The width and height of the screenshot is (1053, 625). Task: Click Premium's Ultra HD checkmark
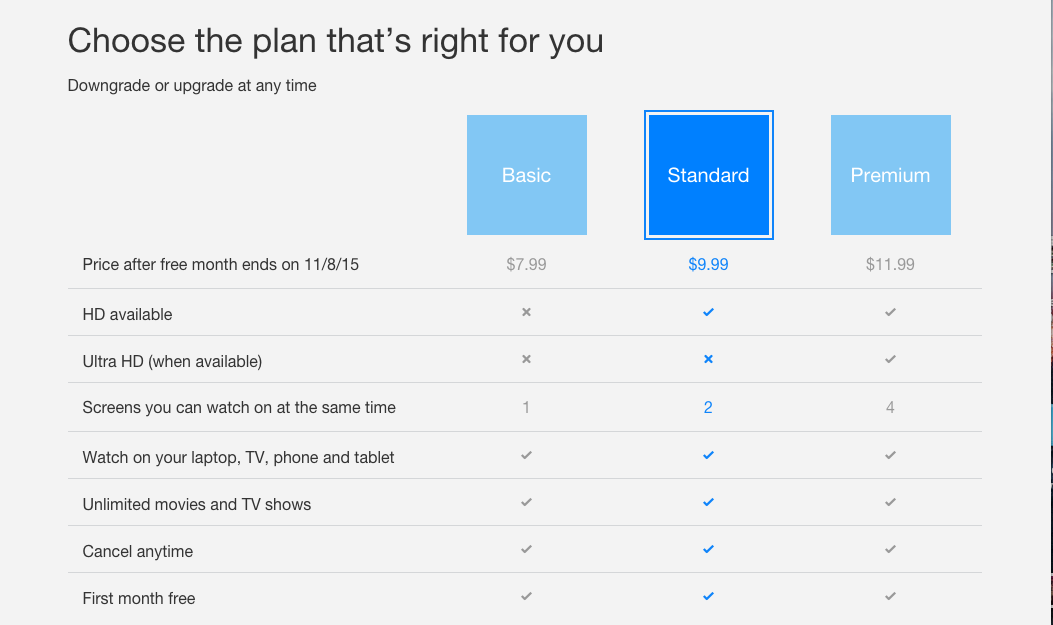tap(890, 359)
